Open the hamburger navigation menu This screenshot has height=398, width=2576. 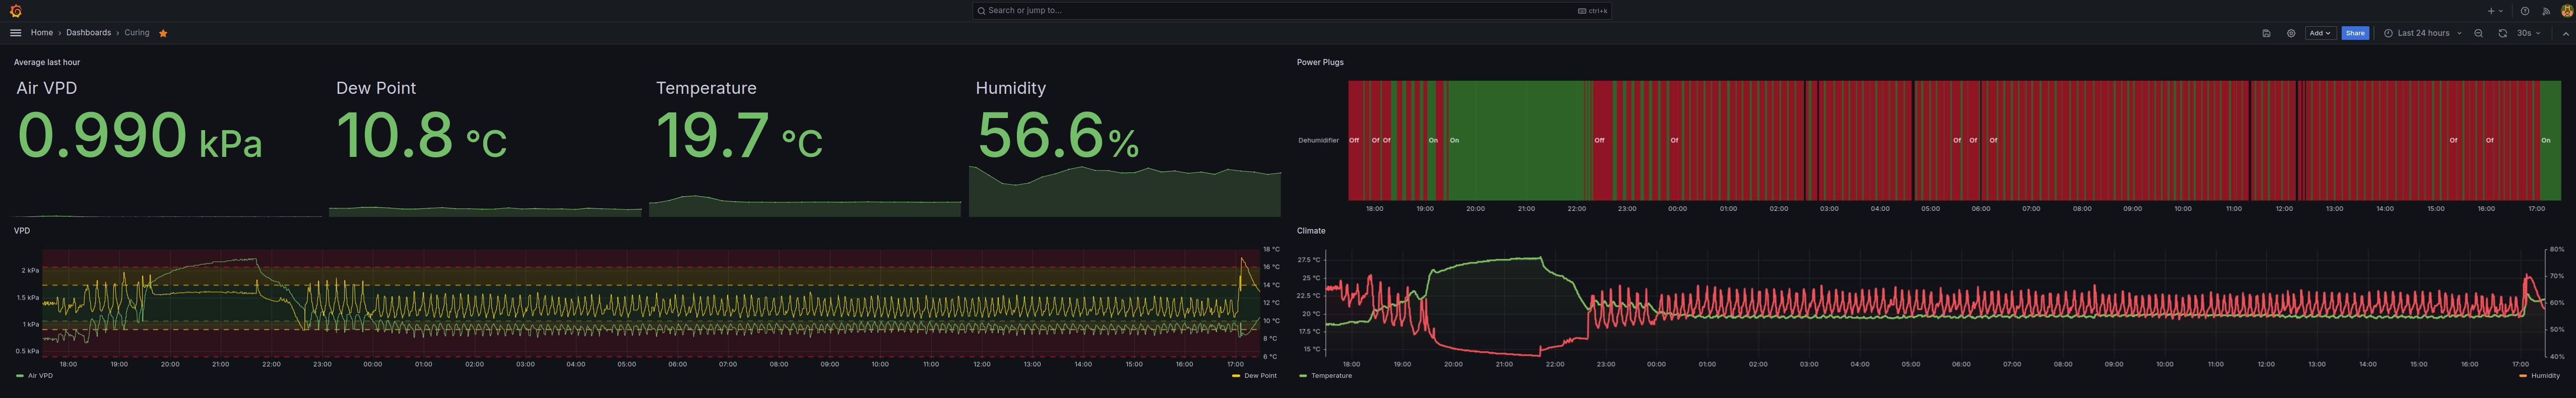click(x=15, y=33)
